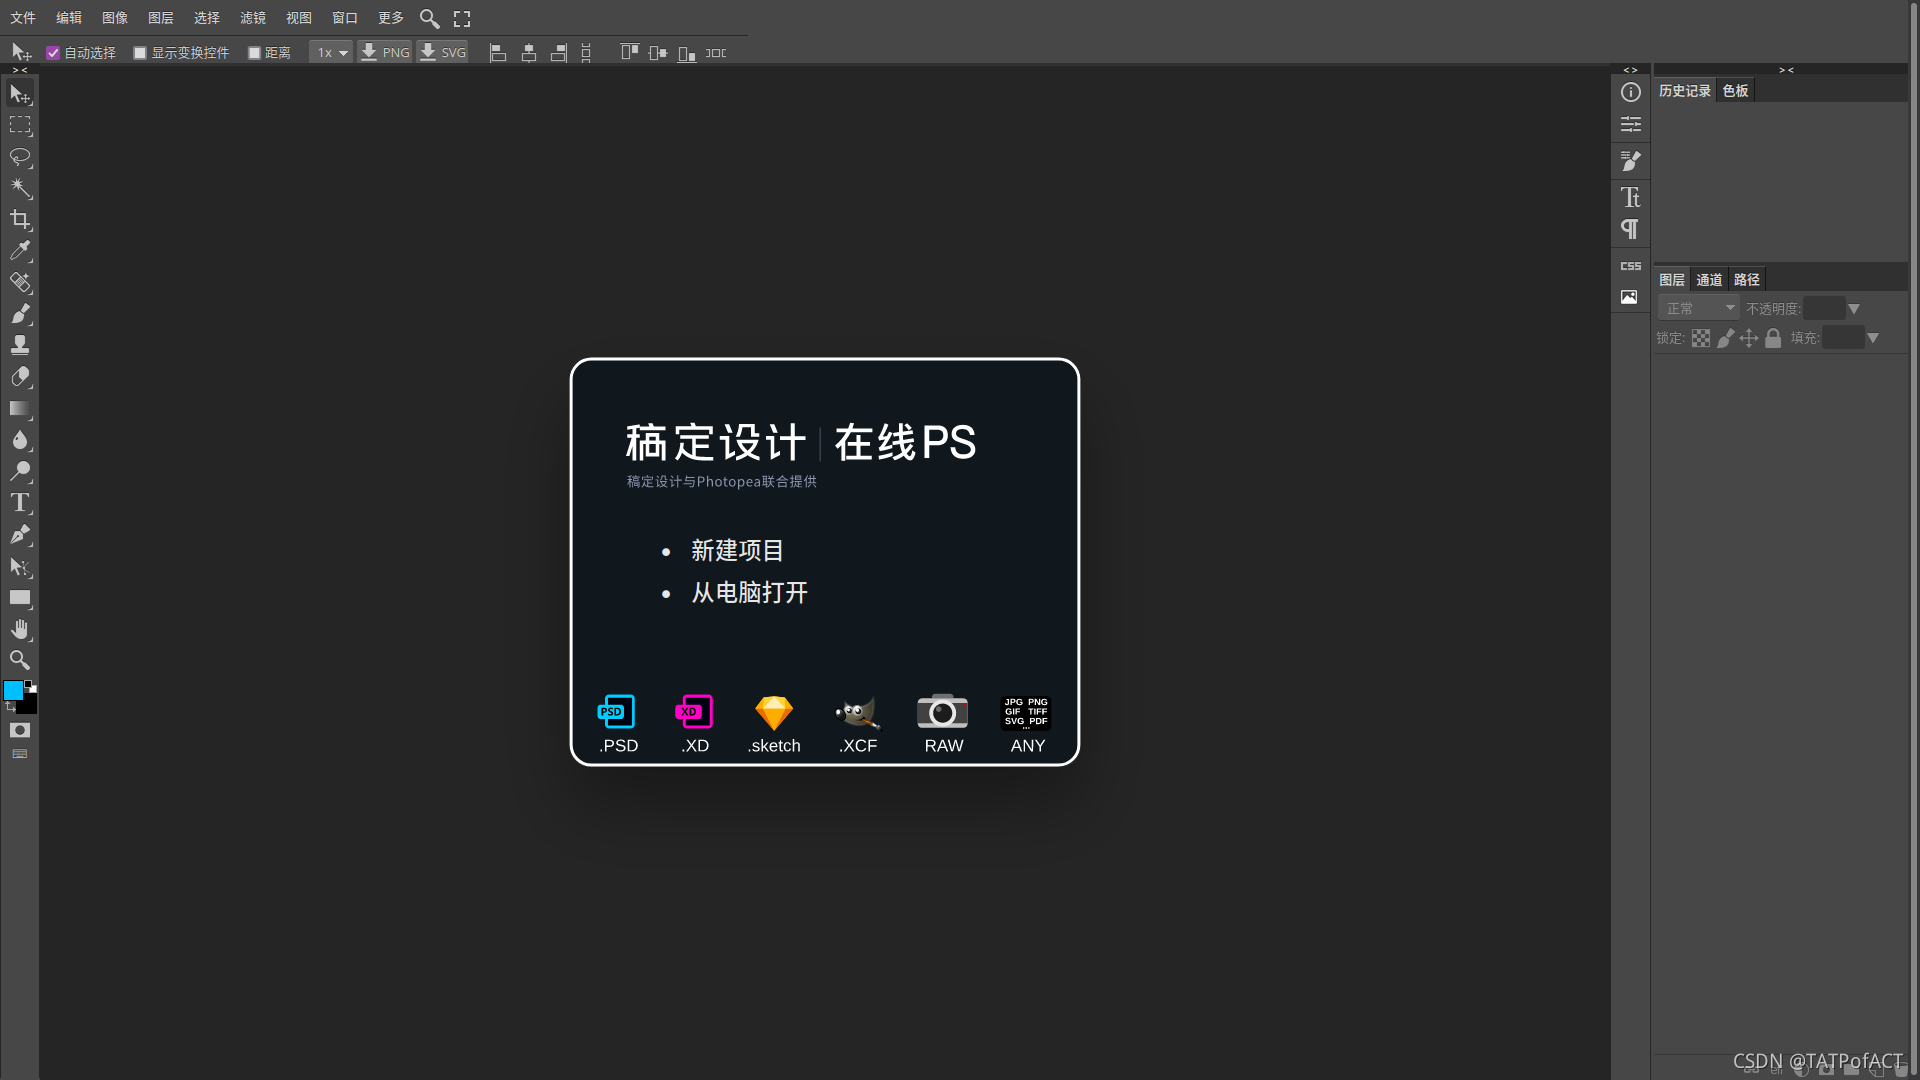1920x1080 pixels.
Task: Uncheck the 自动选择 checkbox
Action: 53,53
